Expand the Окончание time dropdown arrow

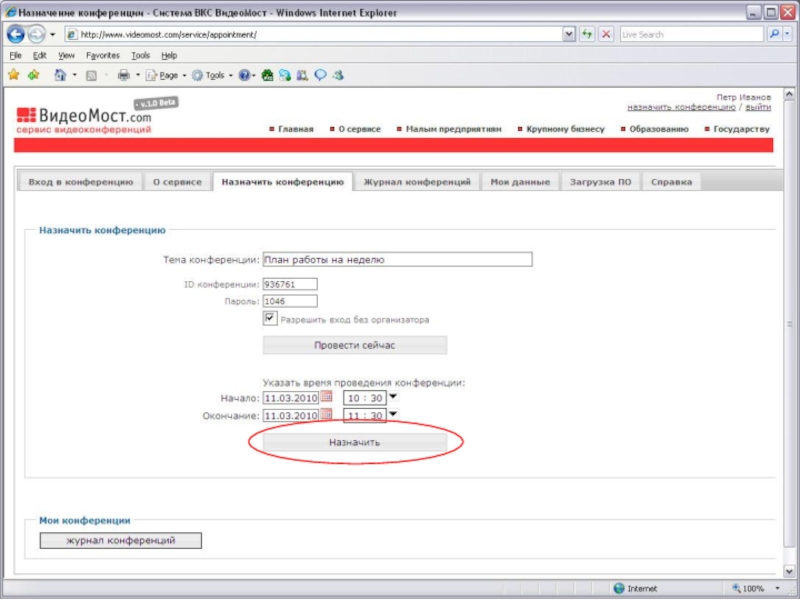coord(393,414)
